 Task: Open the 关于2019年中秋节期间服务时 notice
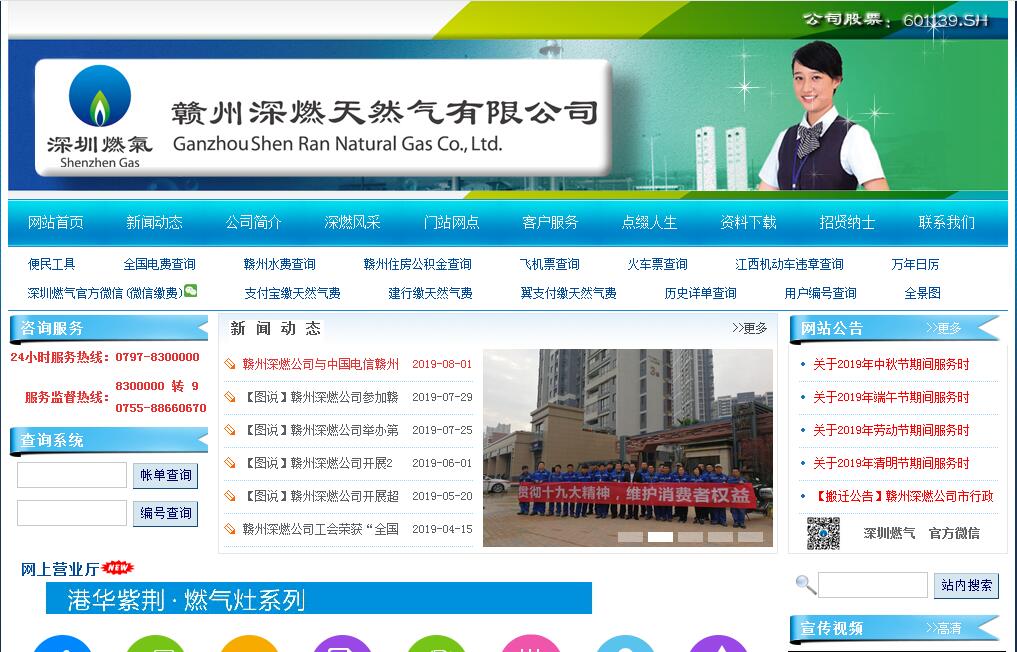pyautogui.click(x=890, y=364)
